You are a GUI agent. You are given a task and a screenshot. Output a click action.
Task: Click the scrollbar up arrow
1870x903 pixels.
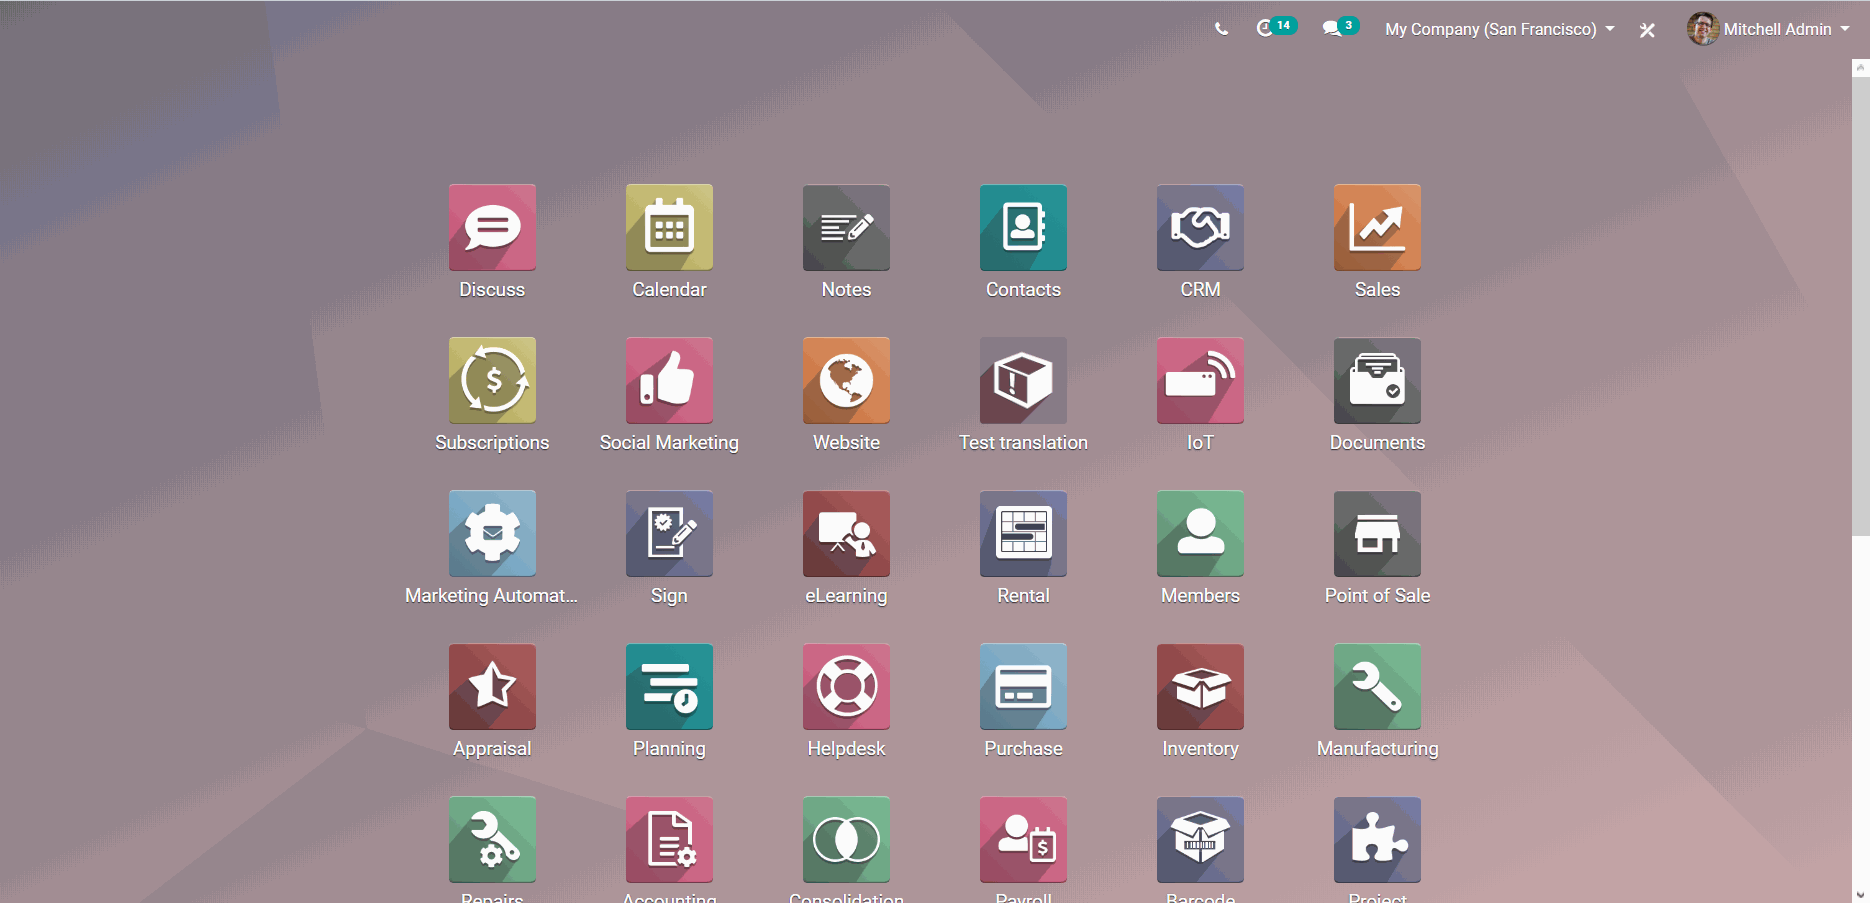[1860, 68]
